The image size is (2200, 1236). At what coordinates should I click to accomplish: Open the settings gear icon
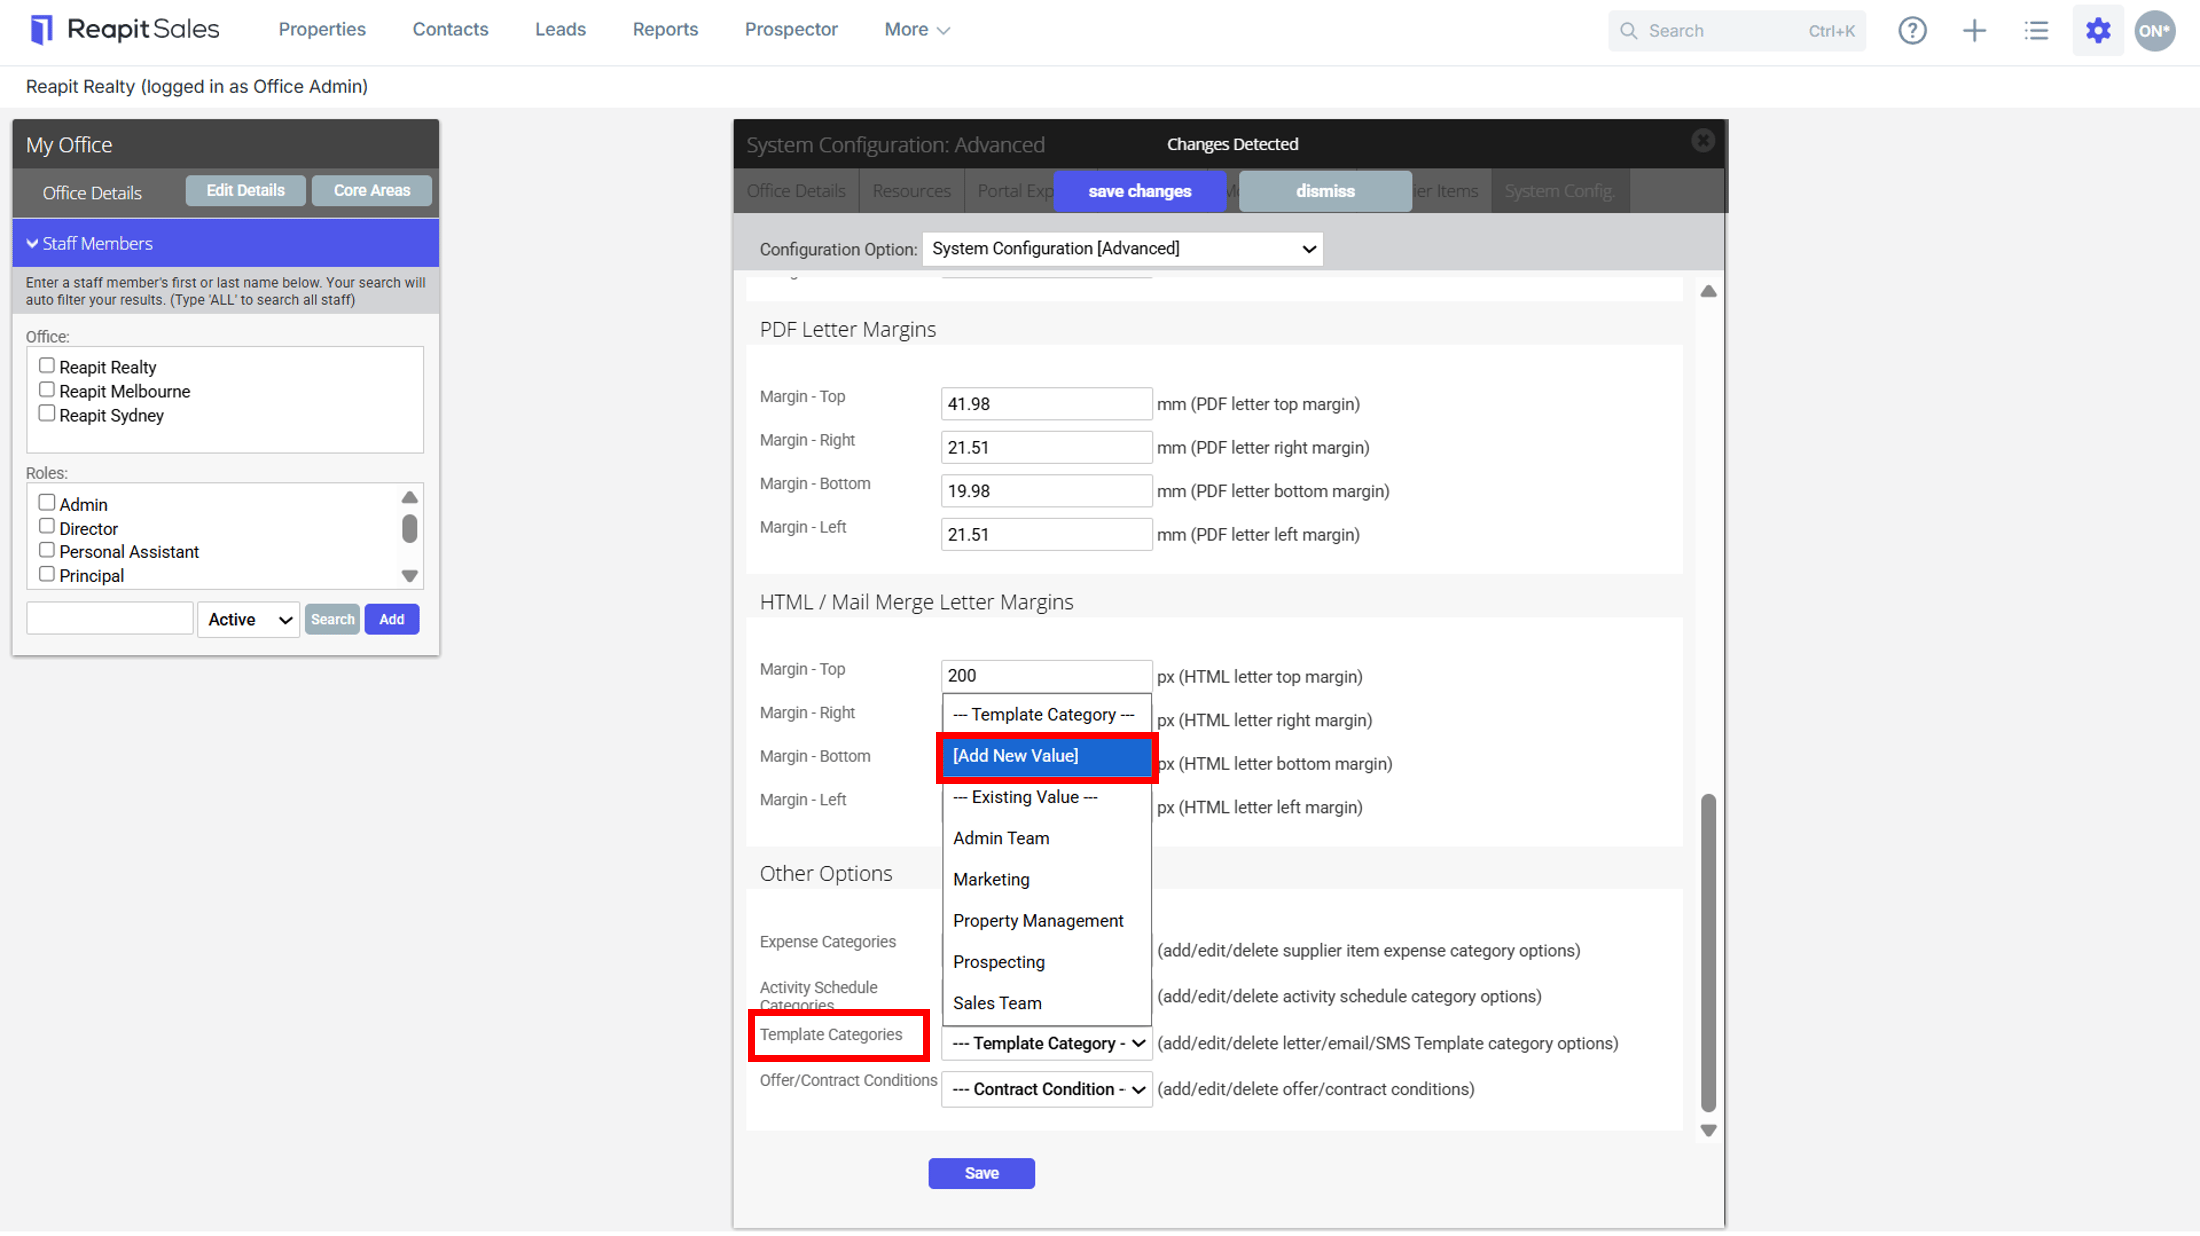click(x=2098, y=31)
